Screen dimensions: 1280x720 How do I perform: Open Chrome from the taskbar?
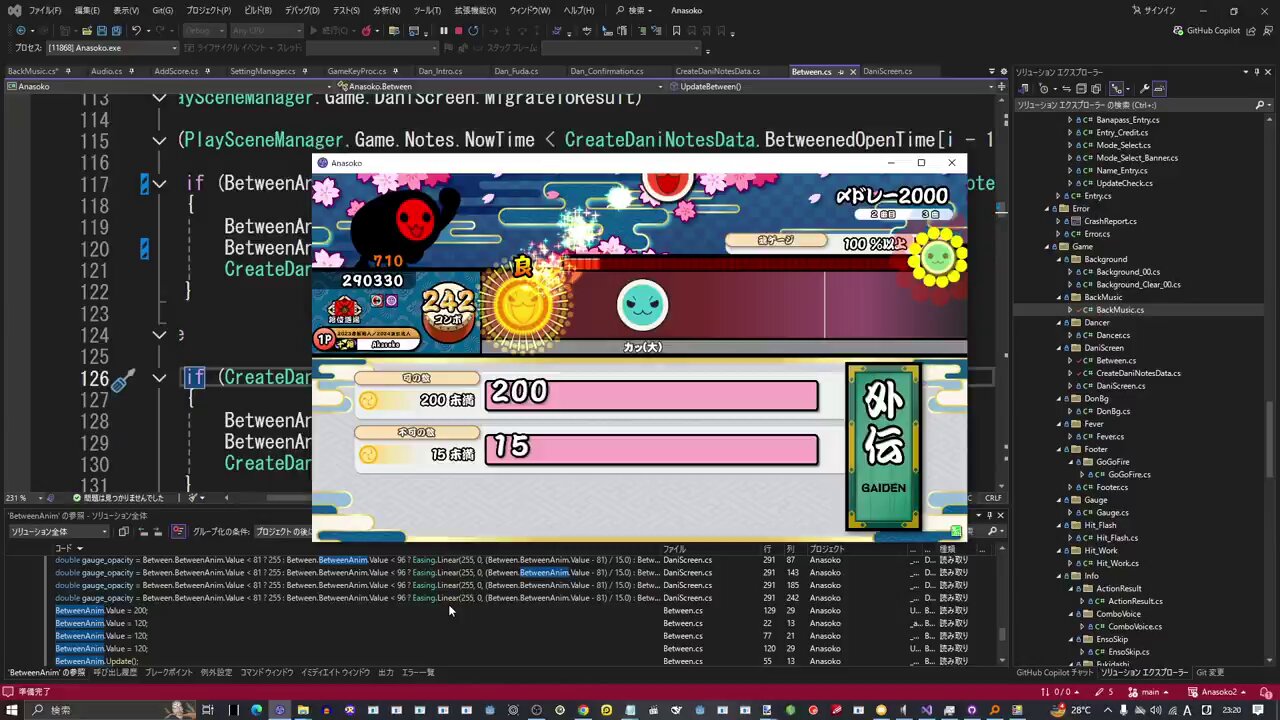tap(583, 710)
